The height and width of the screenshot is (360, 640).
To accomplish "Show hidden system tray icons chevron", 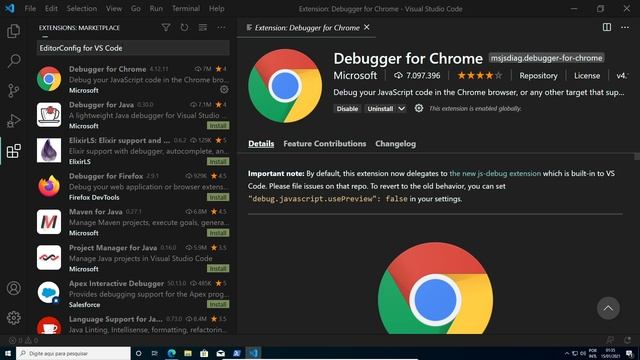I will click(x=567, y=353).
